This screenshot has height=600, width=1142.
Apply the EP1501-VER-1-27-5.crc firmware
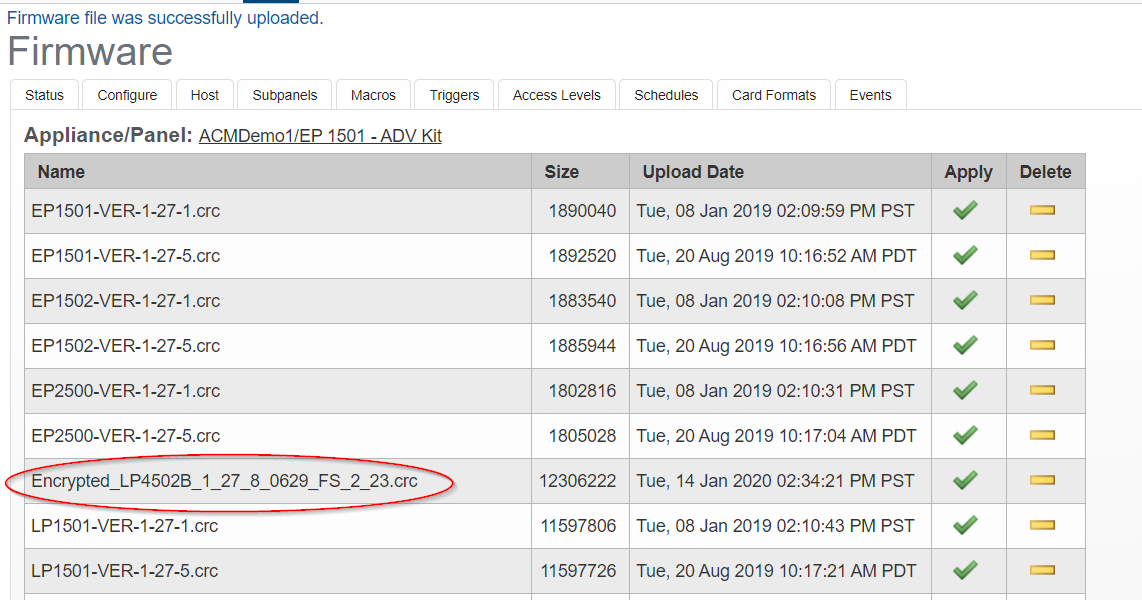(x=965, y=255)
